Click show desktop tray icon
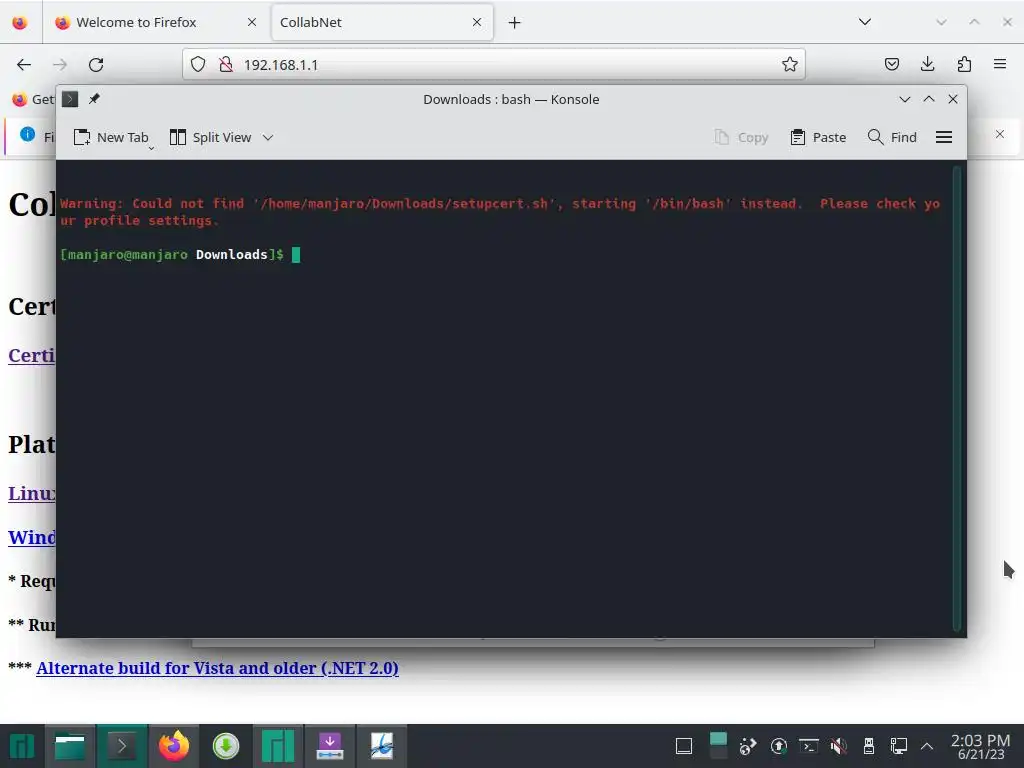The height and width of the screenshot is (768, 1024). [x=684, y=746]
